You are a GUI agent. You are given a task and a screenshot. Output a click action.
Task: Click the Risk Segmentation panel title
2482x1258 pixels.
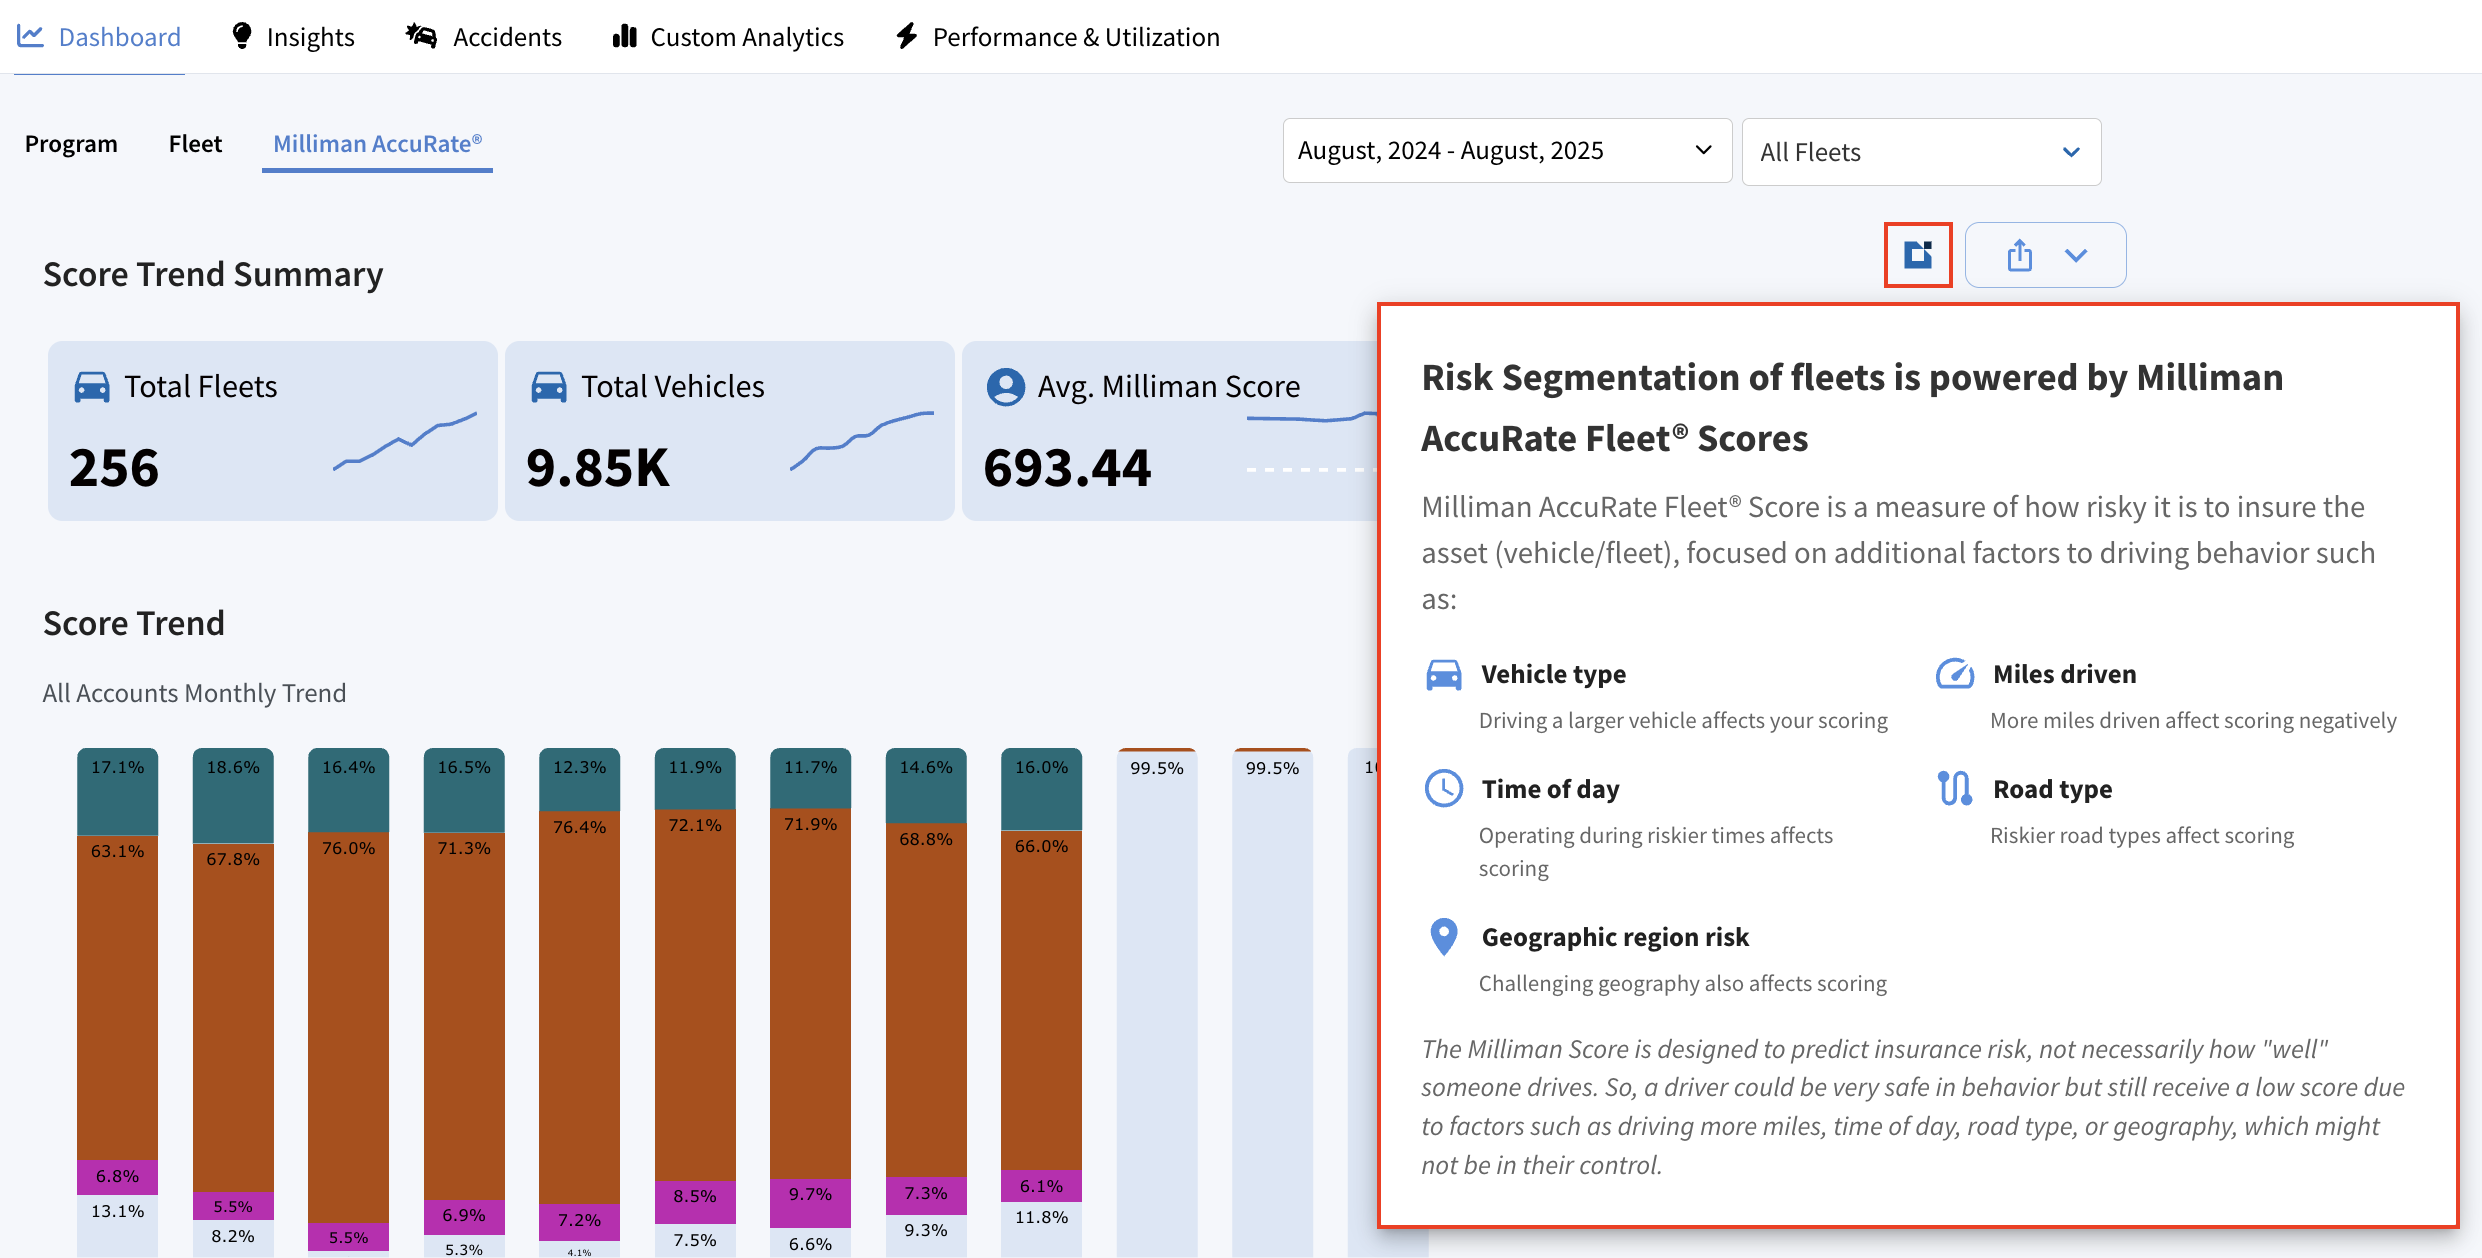[1852, 408]
